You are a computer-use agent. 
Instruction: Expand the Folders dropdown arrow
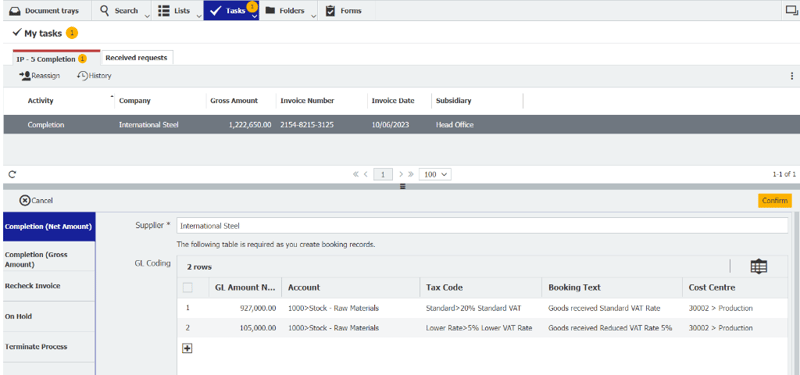(x=313, y=15)
